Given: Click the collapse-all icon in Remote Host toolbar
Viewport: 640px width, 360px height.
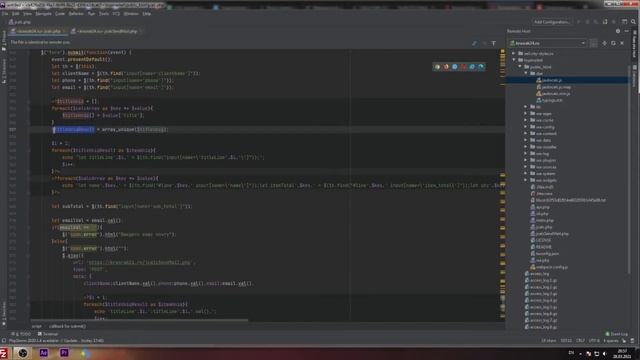Looking at the screenshot, I should pos(613,43).
